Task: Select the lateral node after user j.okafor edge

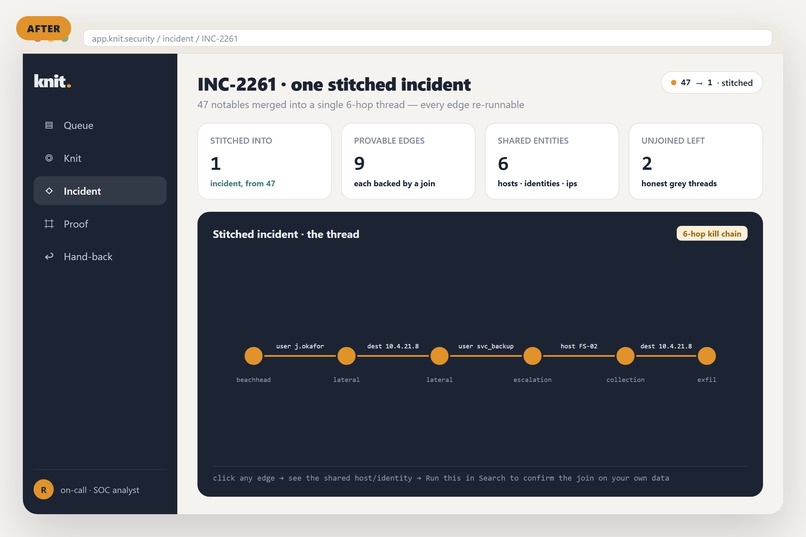Action: pyautogui.click(x=346, y=356)
